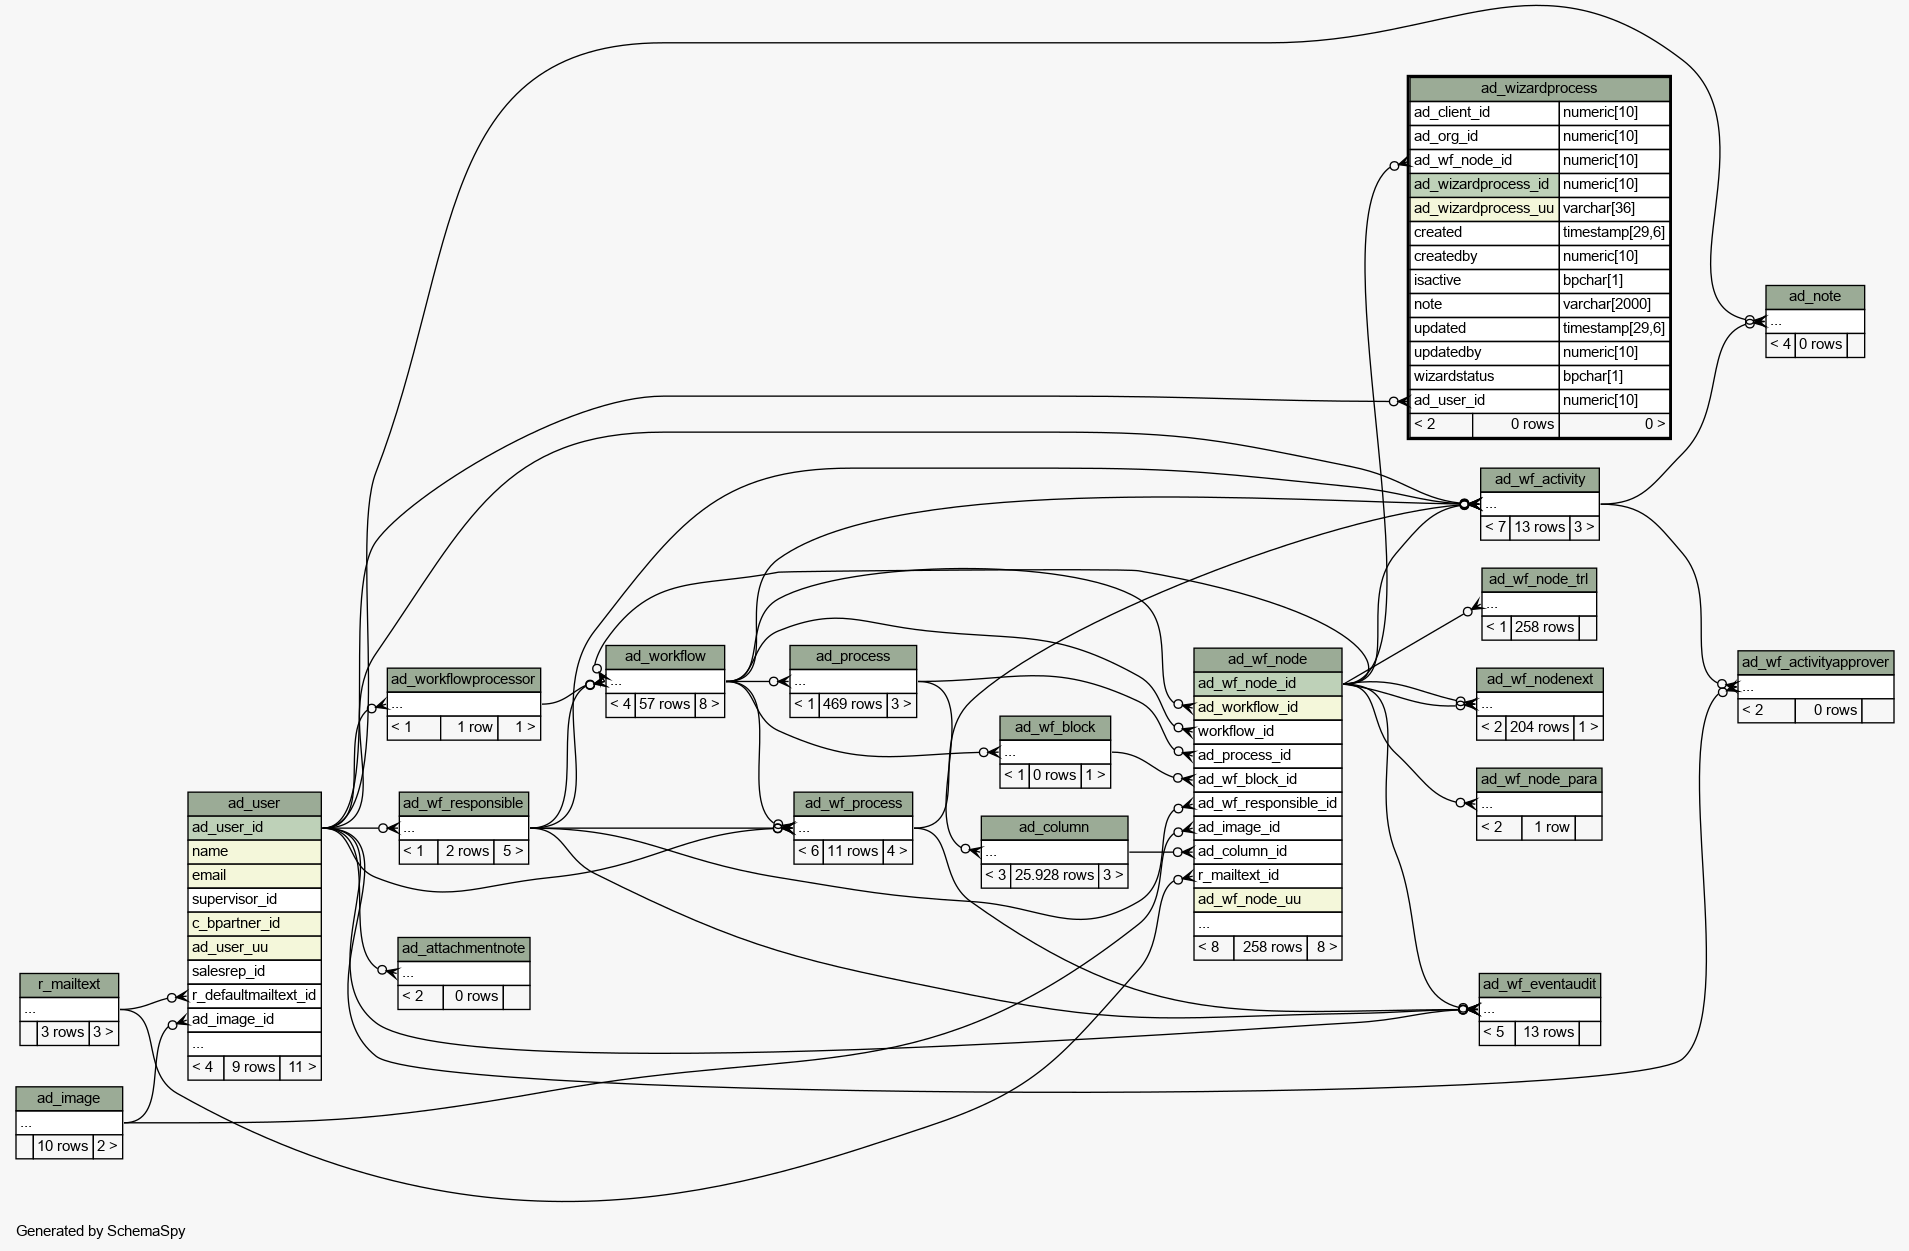Click the 10 rows count in ad_image
The image size is (1909, 1251).
coord(63,1146)
